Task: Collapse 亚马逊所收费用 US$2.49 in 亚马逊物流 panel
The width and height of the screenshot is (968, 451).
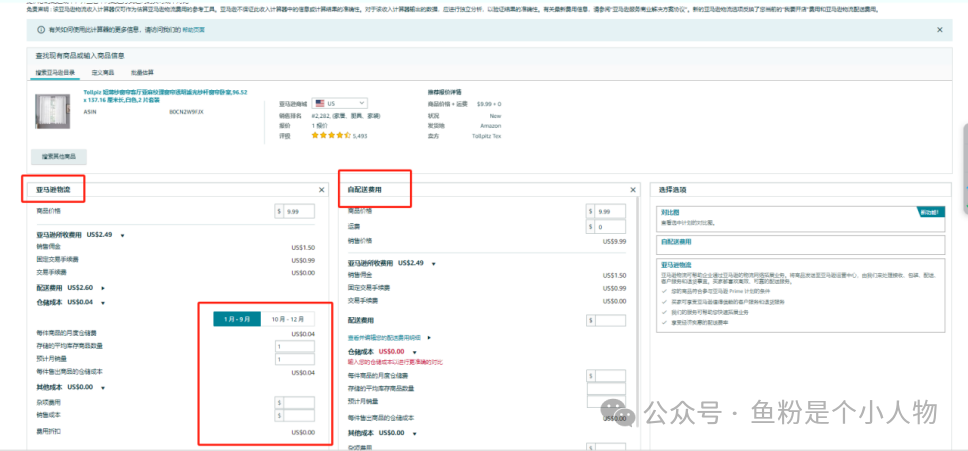Action: [x=123, y=235]
